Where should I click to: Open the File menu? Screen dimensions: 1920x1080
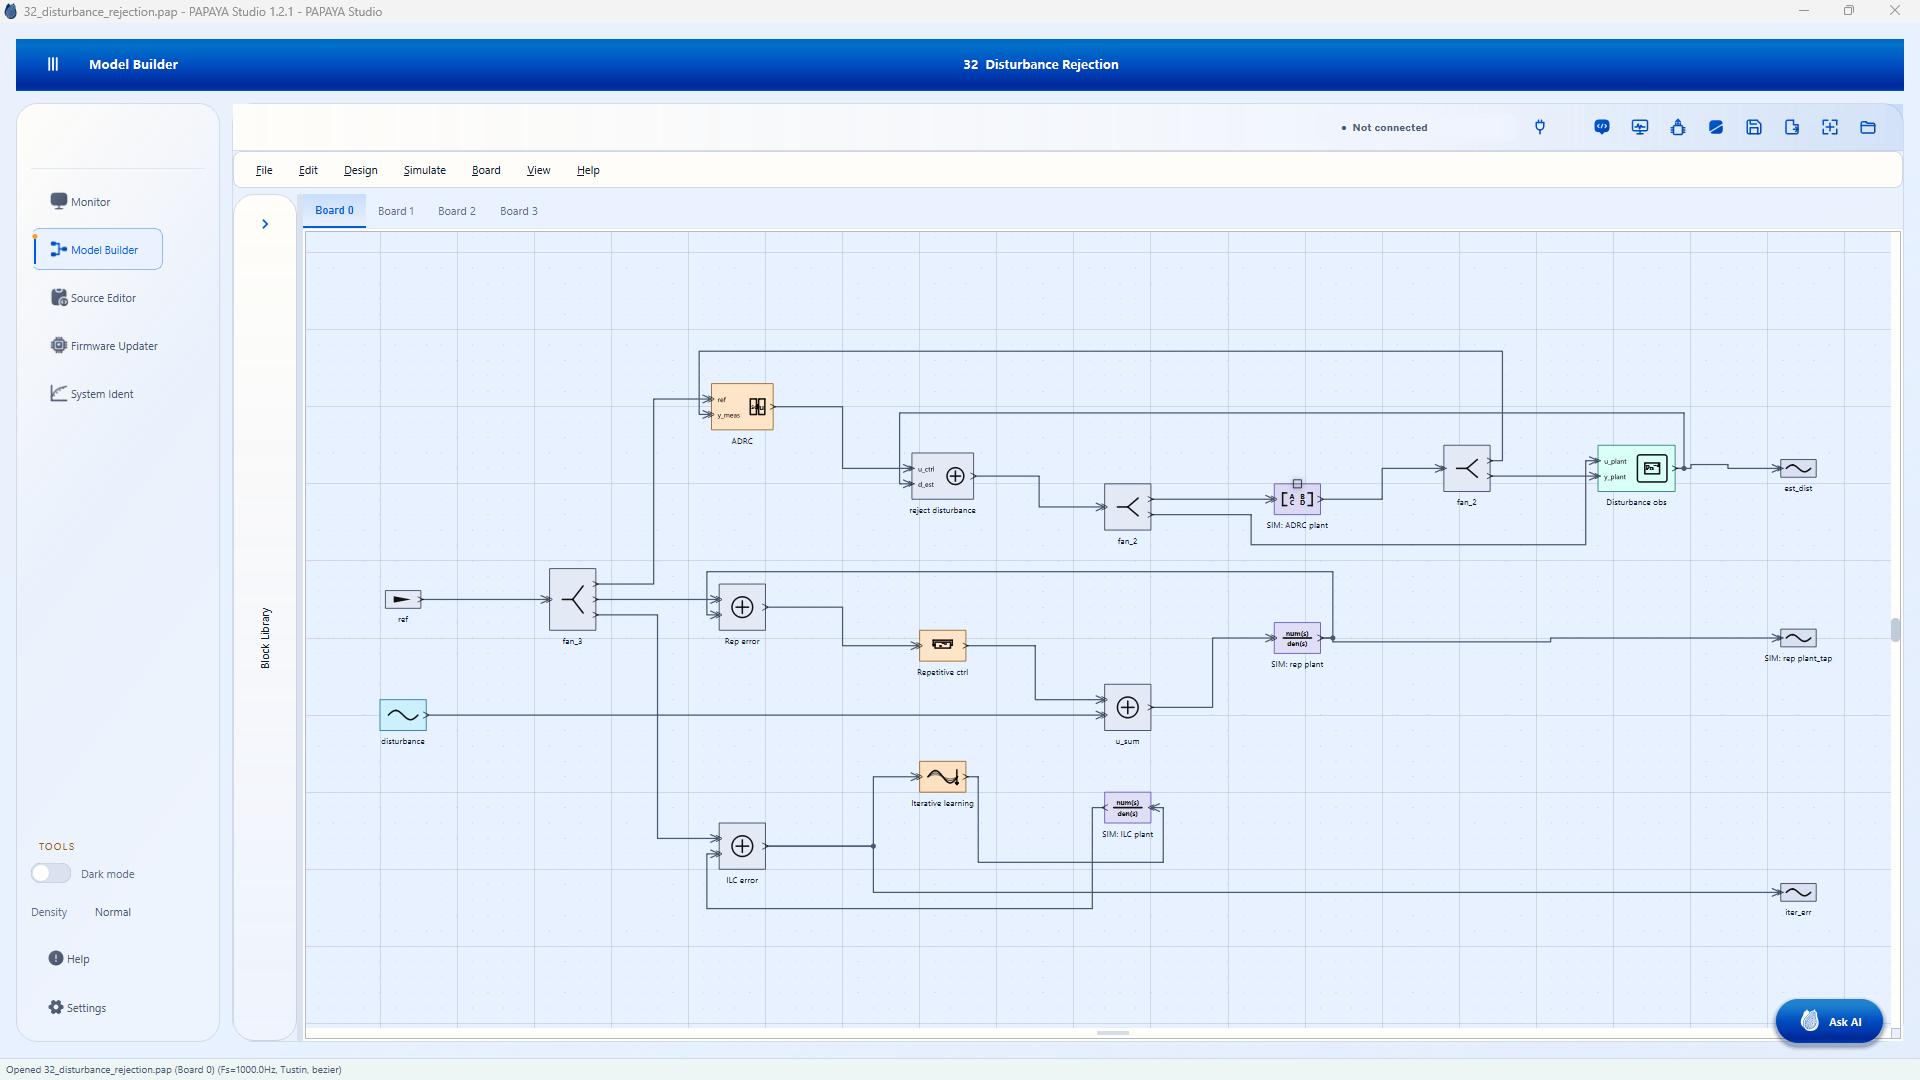point(264,170)
